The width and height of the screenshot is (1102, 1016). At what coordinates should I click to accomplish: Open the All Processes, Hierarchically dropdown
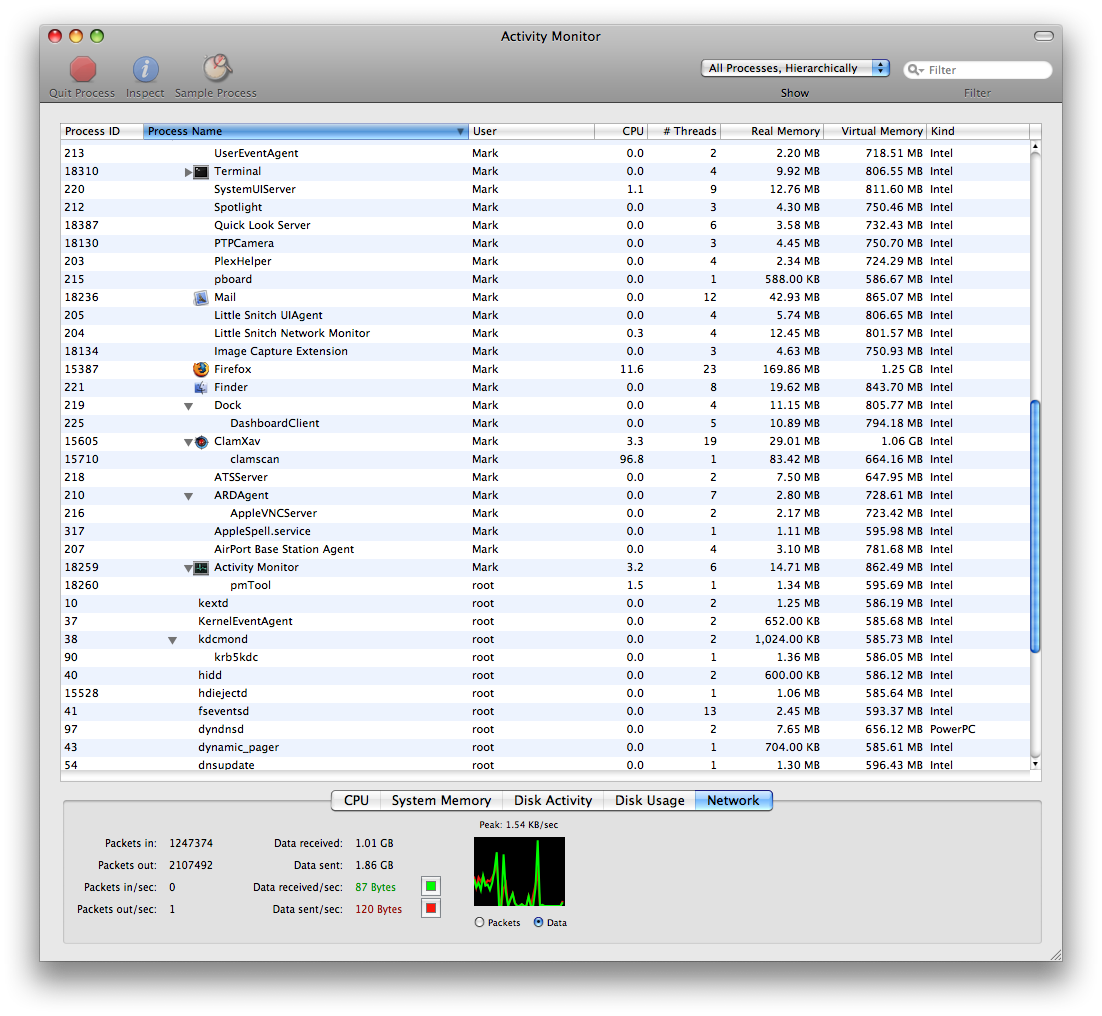tap(796, 68)
